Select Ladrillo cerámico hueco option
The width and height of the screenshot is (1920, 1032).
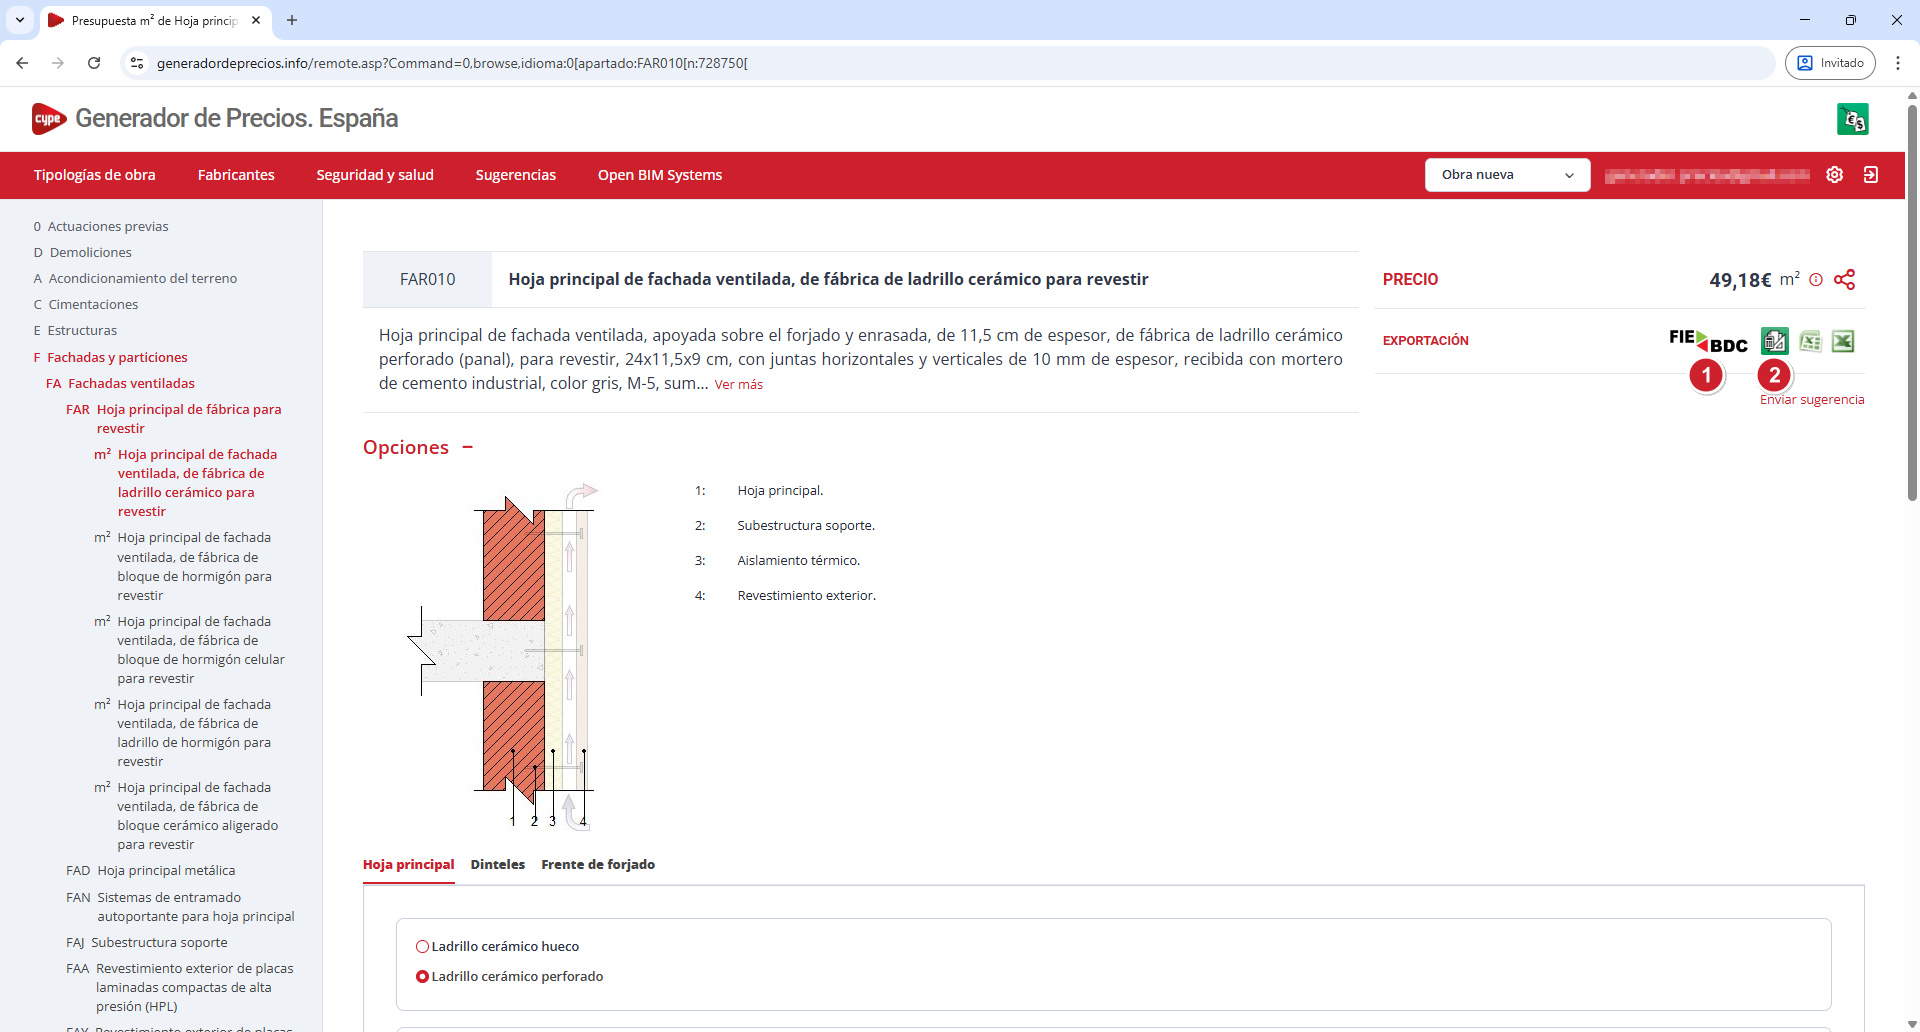(422, 947)
